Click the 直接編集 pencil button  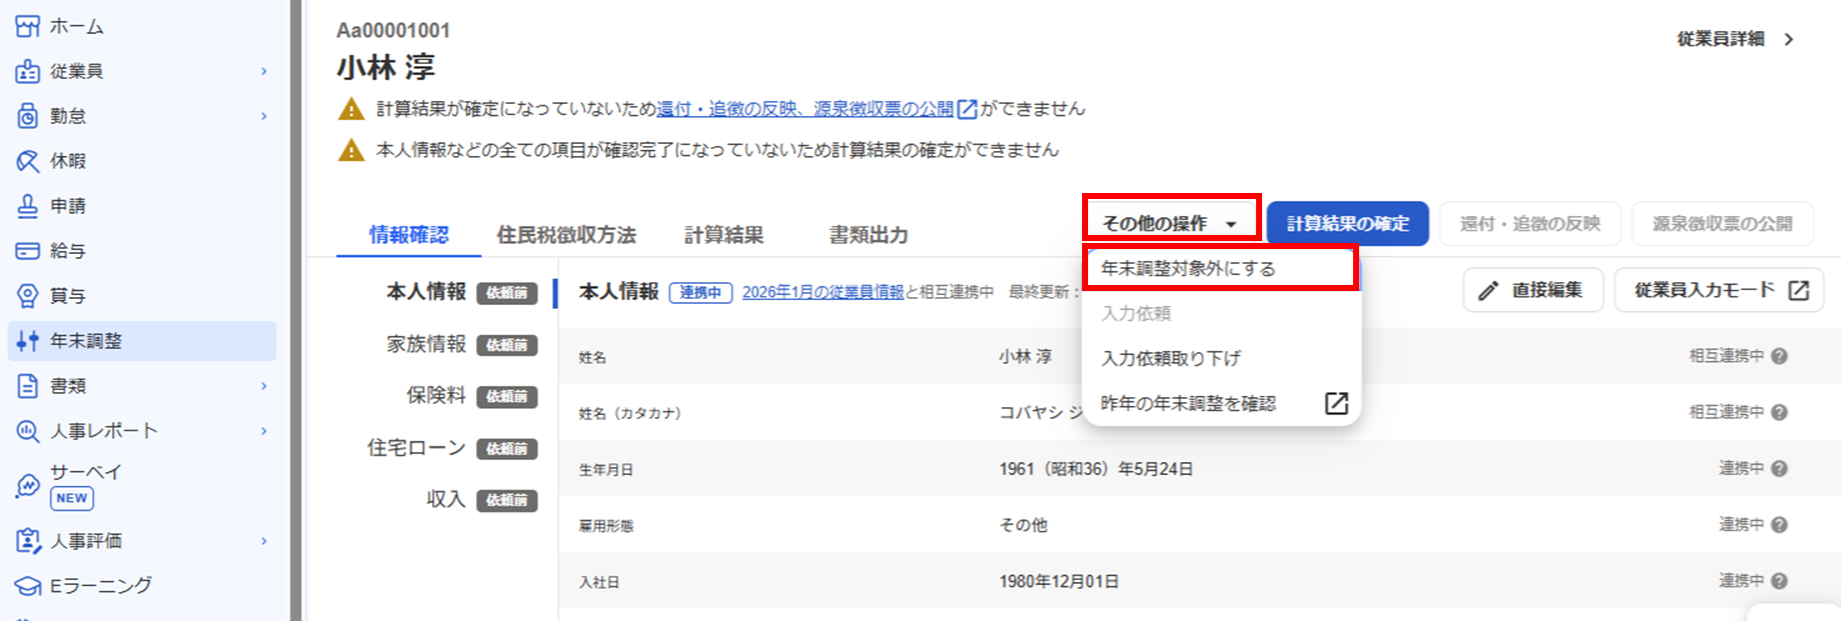coord(1532,290)
